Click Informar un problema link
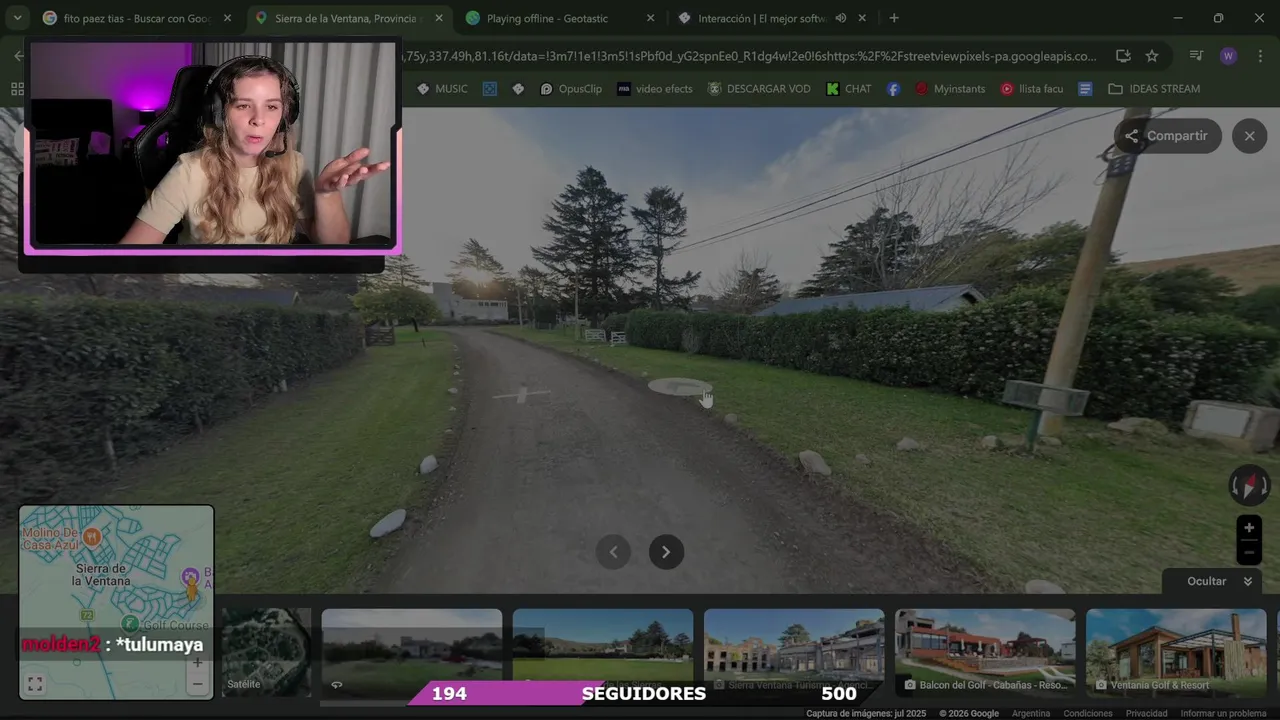Screen dimensions: 1280x720 coord(1223,713)
